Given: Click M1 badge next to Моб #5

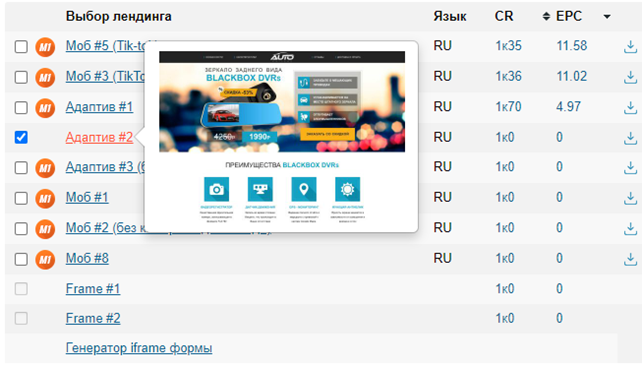Looking at the screenshot, I should pos(45,47).
